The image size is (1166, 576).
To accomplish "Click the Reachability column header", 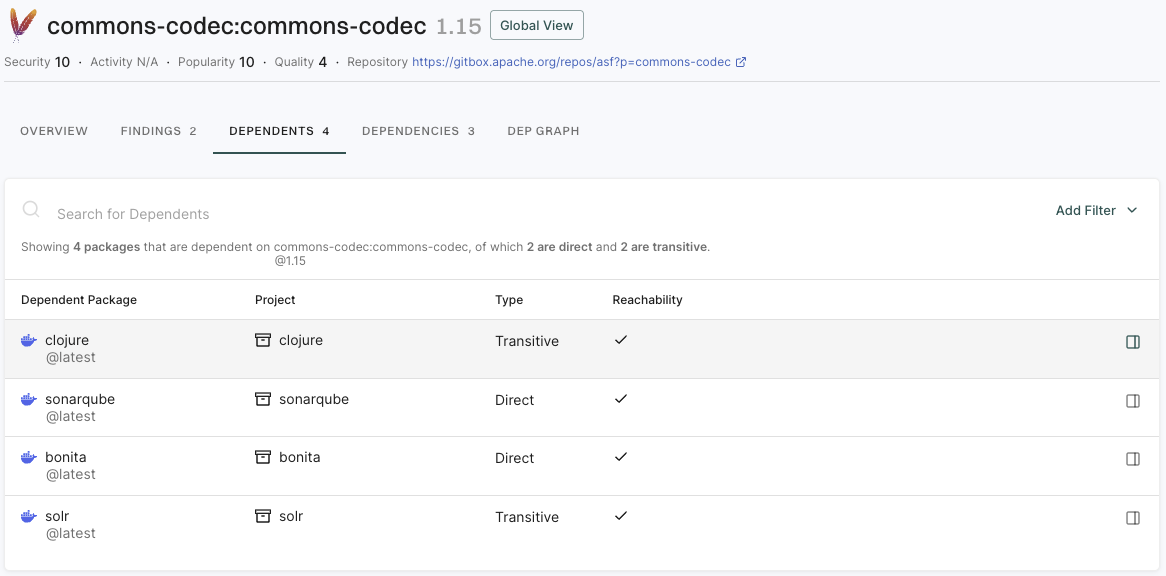I will point(647,300).
